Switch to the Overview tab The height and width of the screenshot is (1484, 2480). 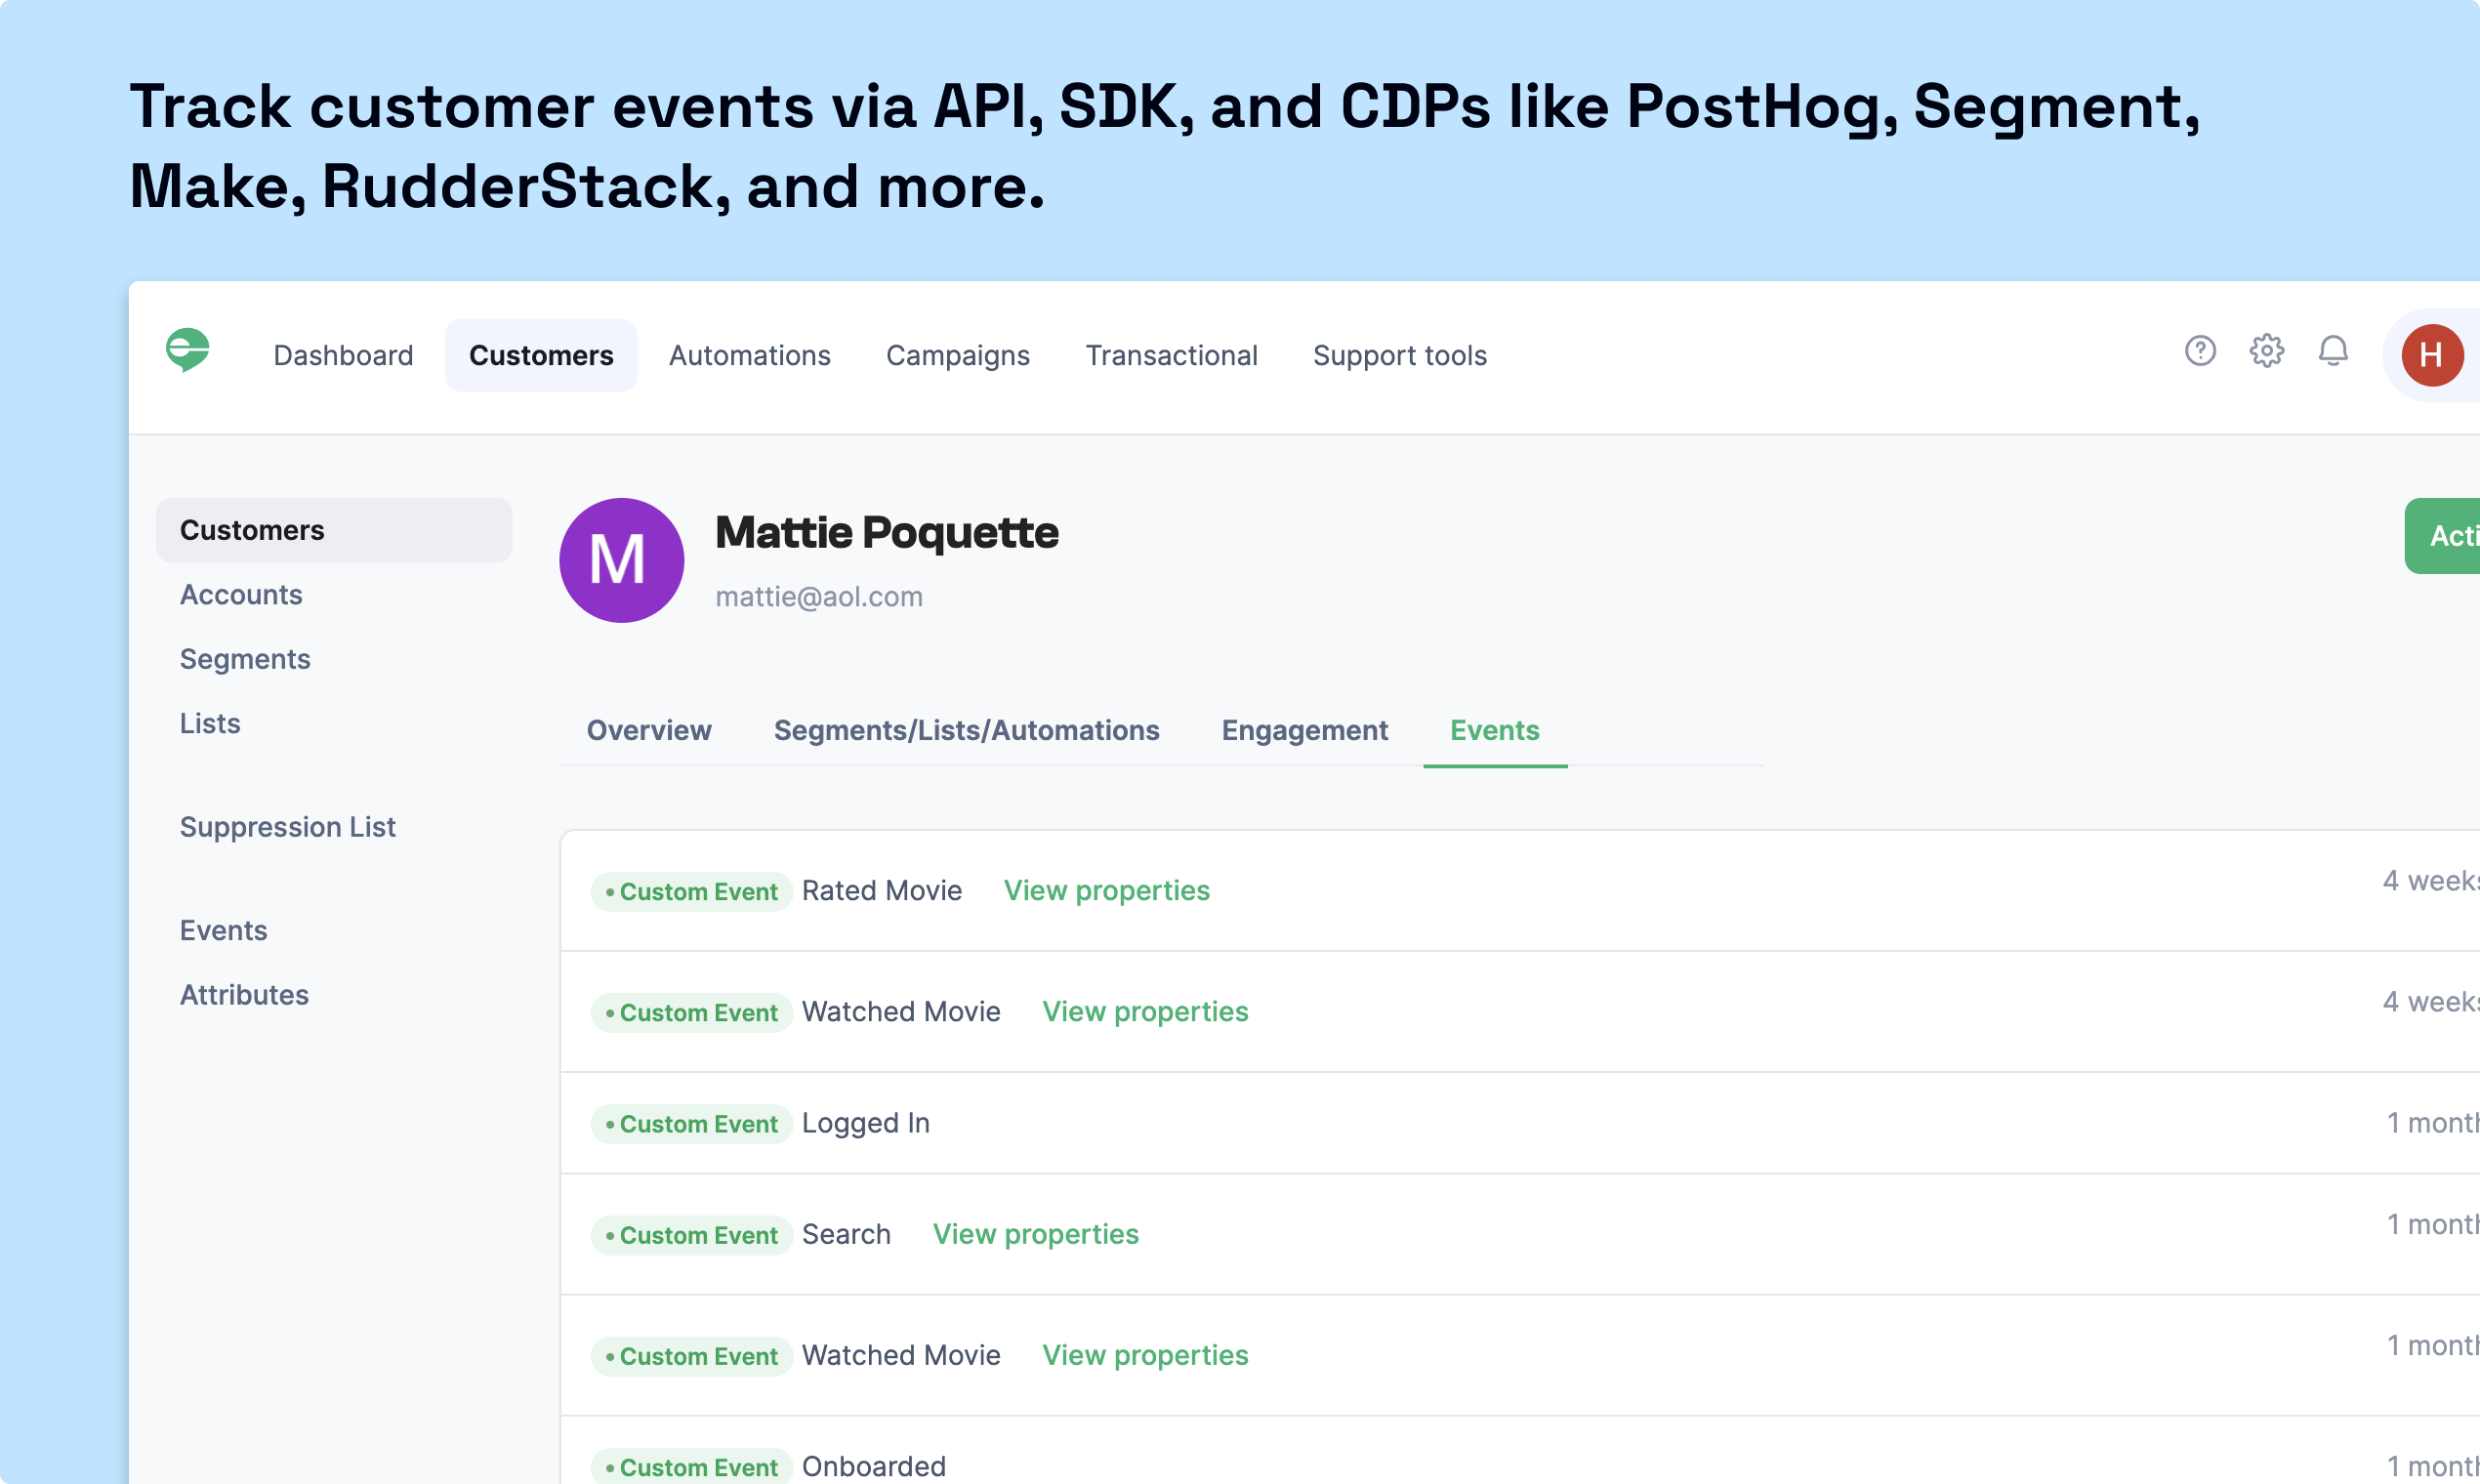point(648,730)
